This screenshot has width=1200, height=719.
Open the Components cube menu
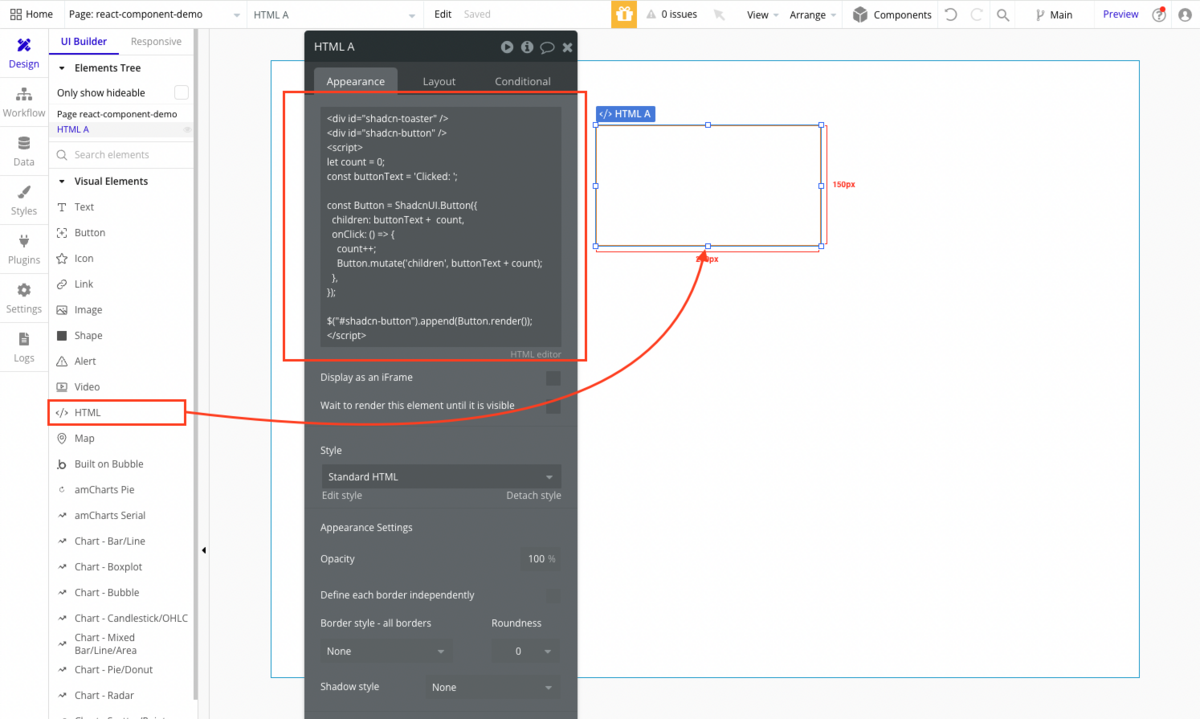[x=891, y=14]
